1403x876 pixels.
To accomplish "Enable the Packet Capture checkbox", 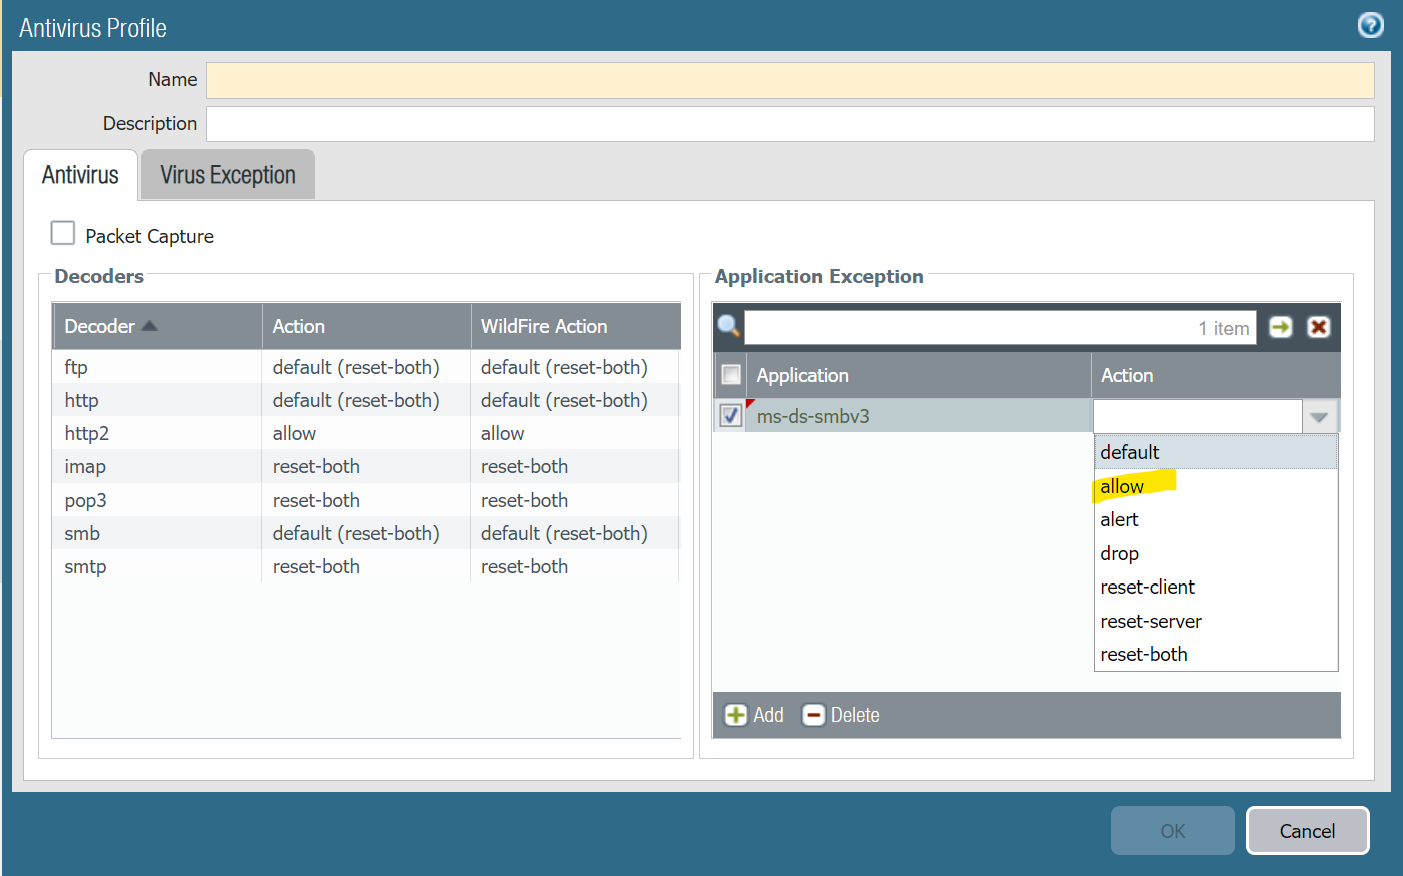I will point(63,233).
